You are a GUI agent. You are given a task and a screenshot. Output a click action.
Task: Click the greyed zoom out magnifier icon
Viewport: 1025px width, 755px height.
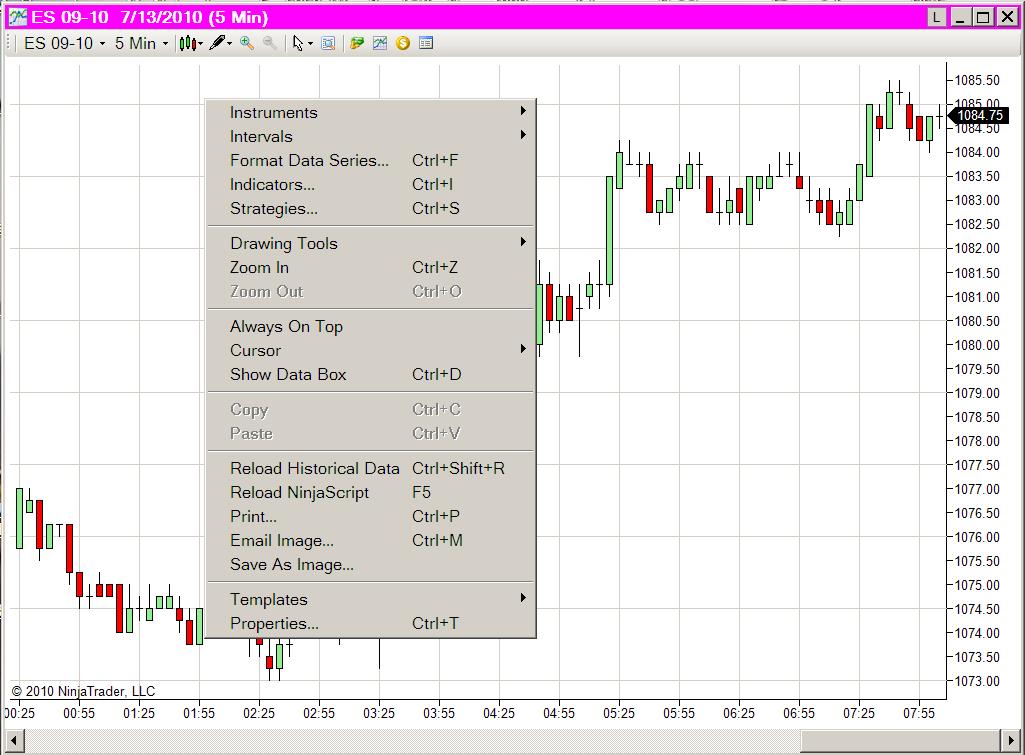269,43
